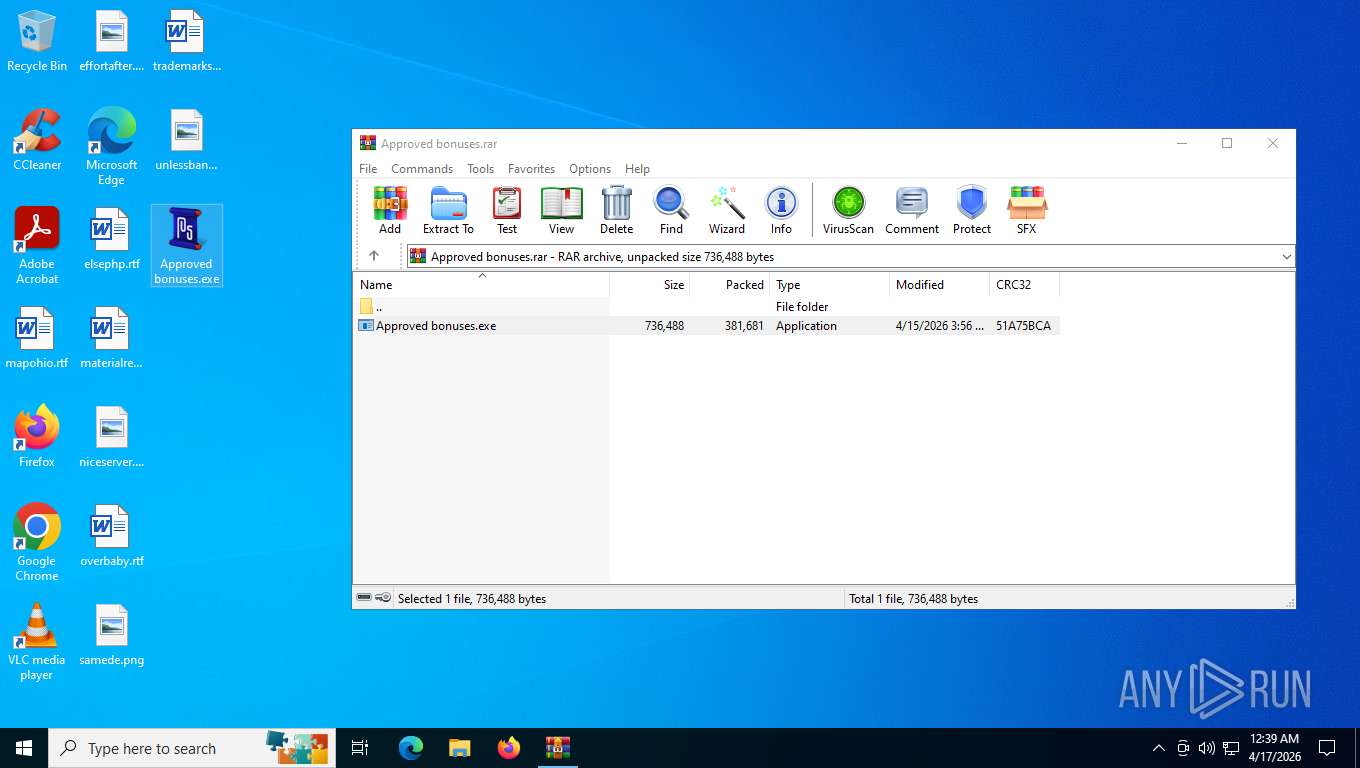Click the Windows Start button
This screenshot has height=768, width=1360.
click(x=24, y=748)
